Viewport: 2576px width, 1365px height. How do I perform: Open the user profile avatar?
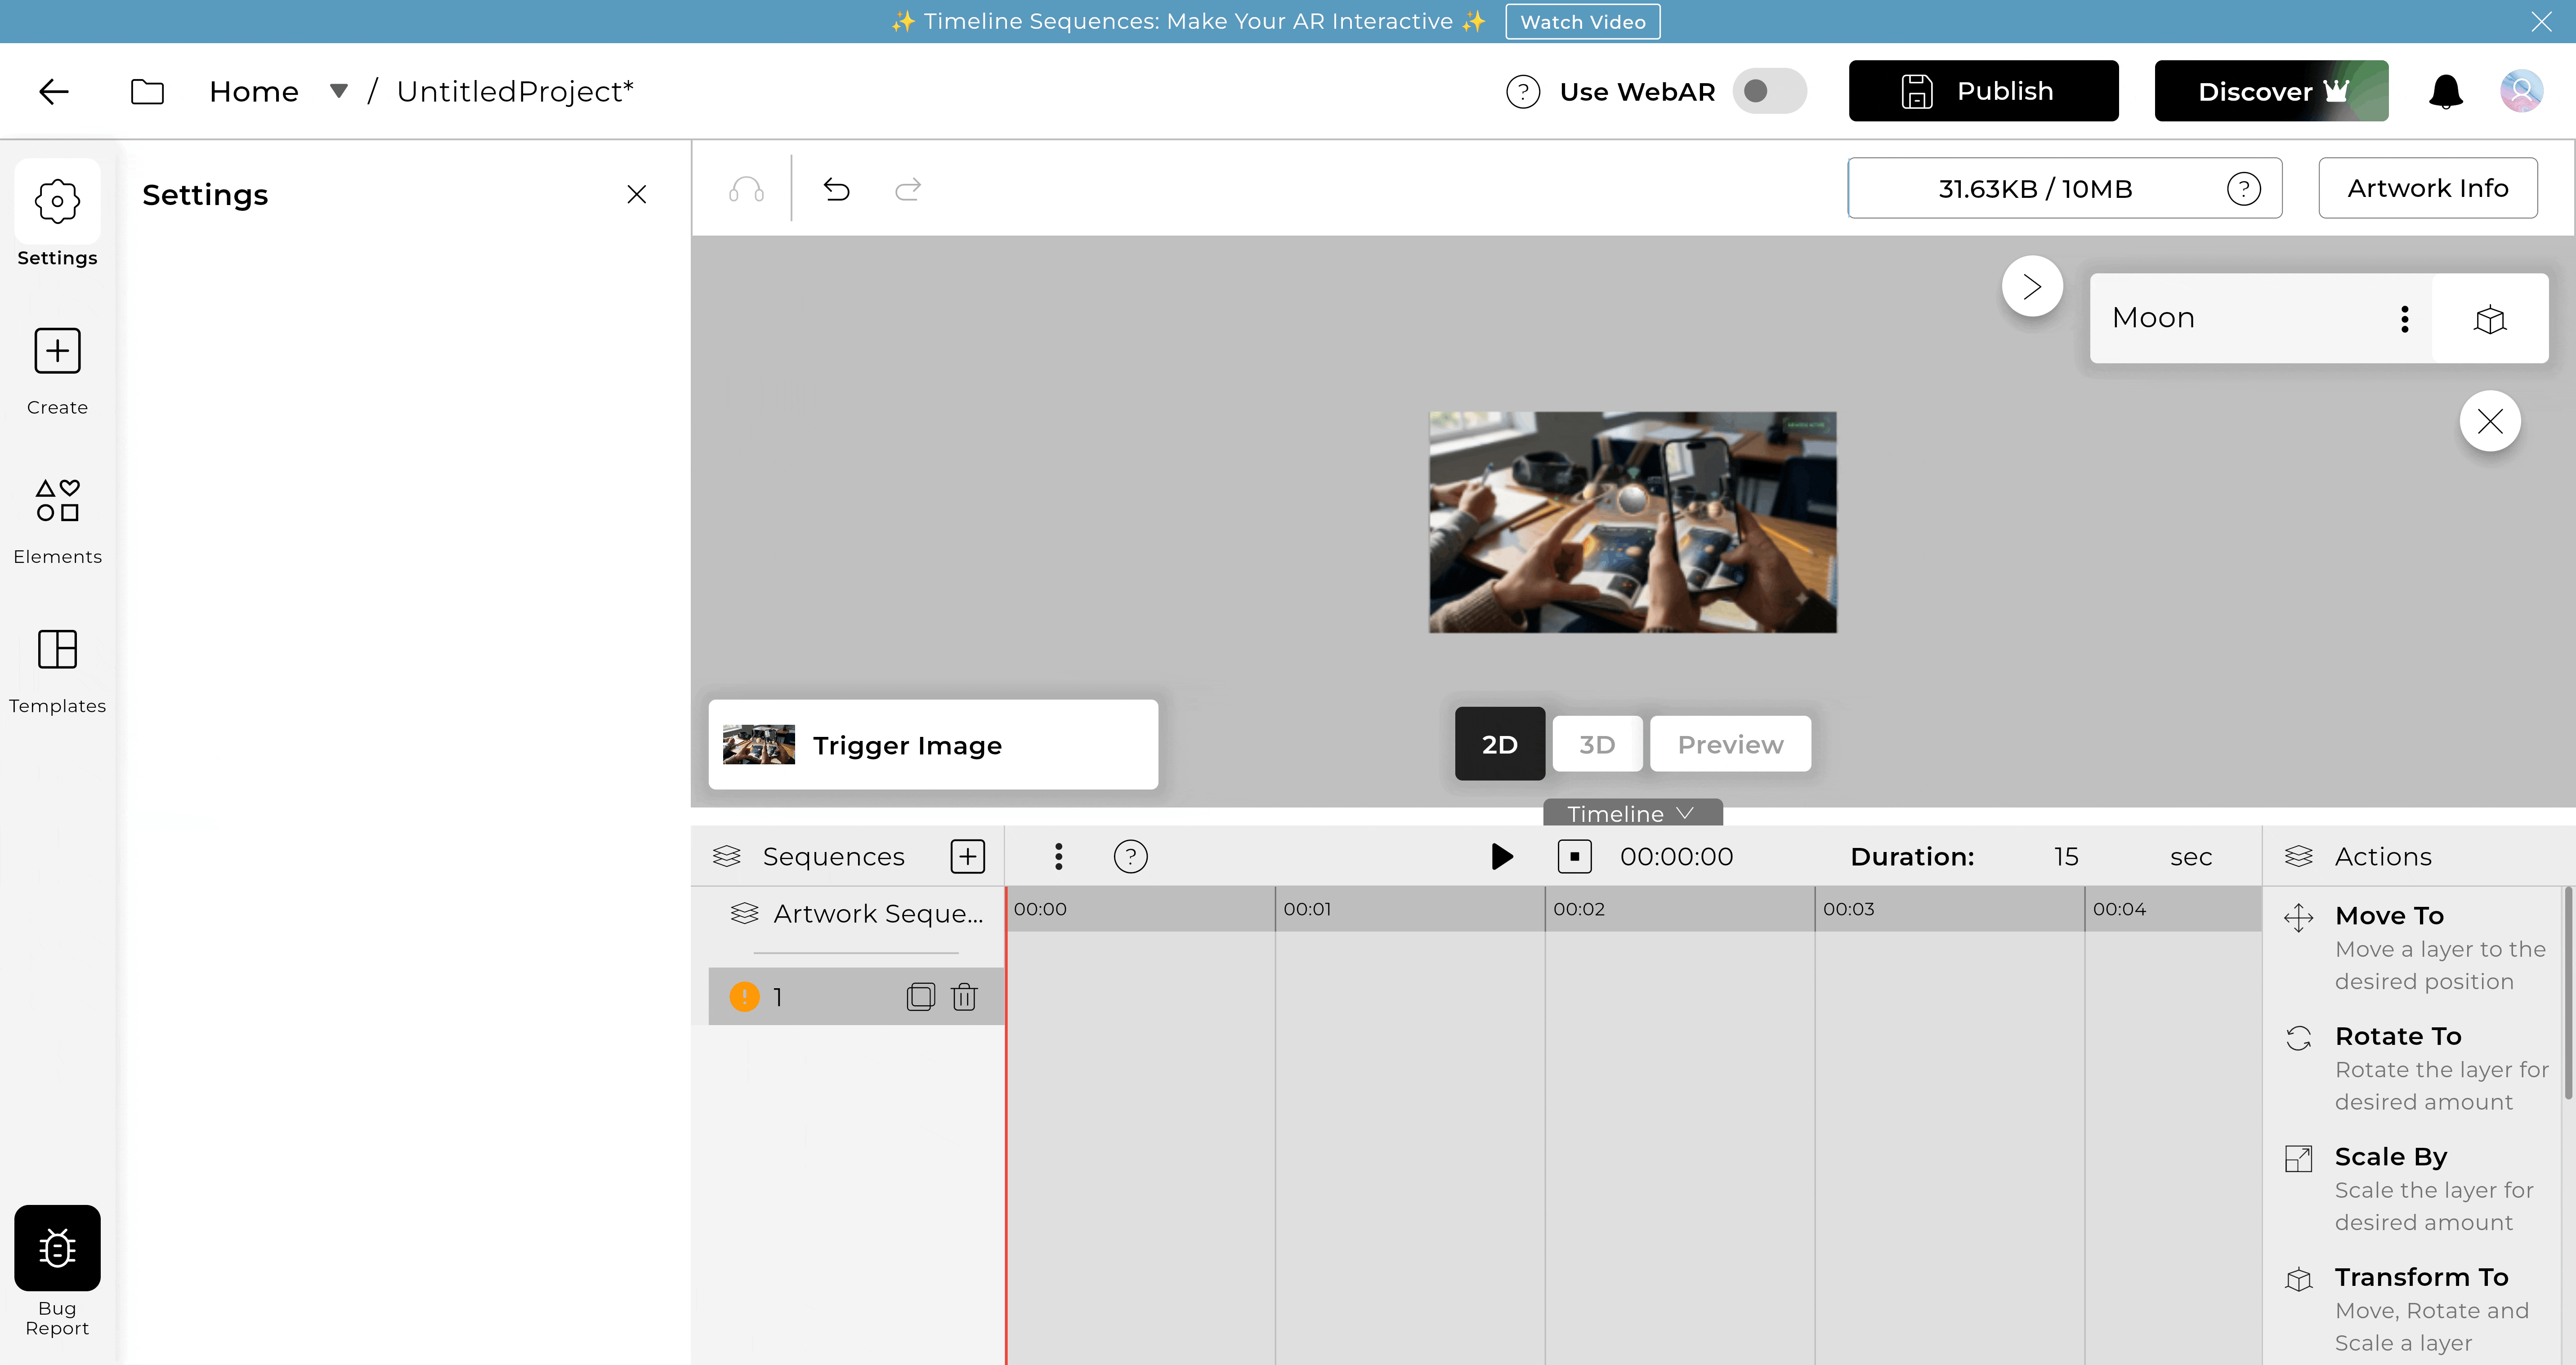point(2521,91)
